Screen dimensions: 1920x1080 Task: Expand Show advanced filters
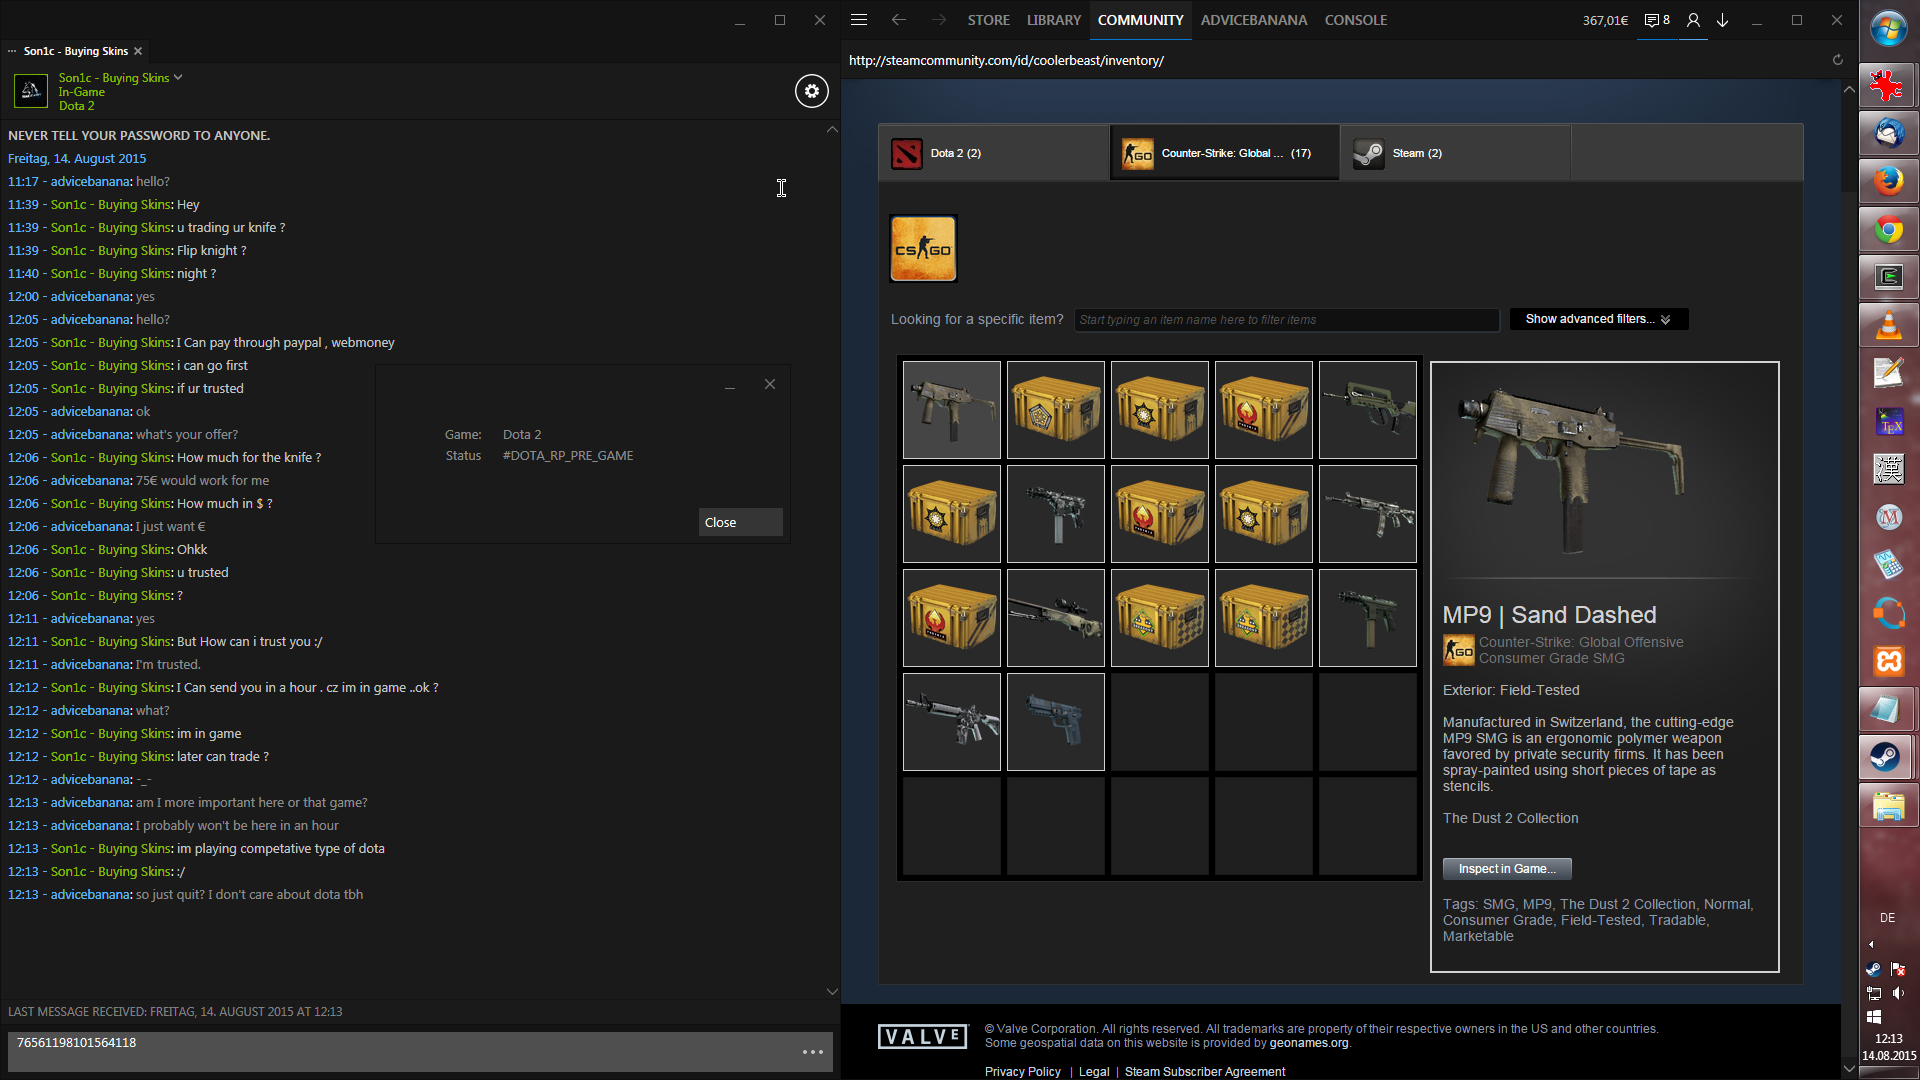1597,319
